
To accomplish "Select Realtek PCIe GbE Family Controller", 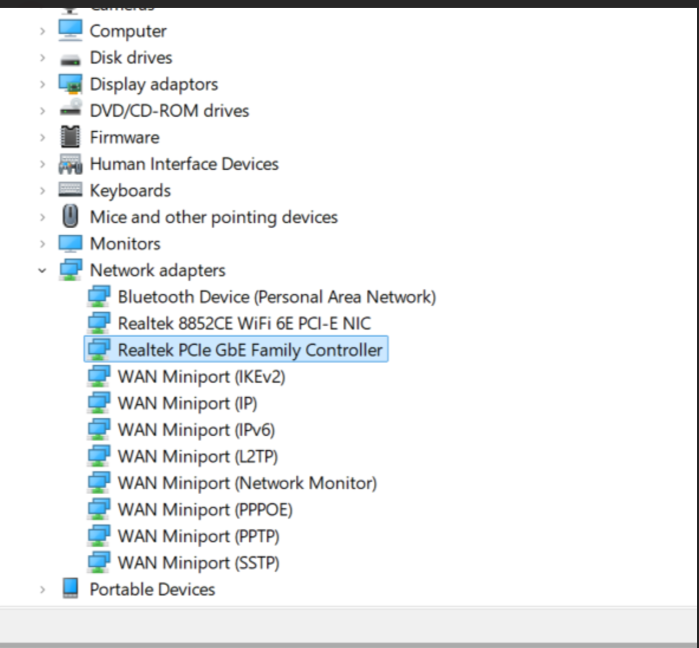I will [x=249, y=350].
